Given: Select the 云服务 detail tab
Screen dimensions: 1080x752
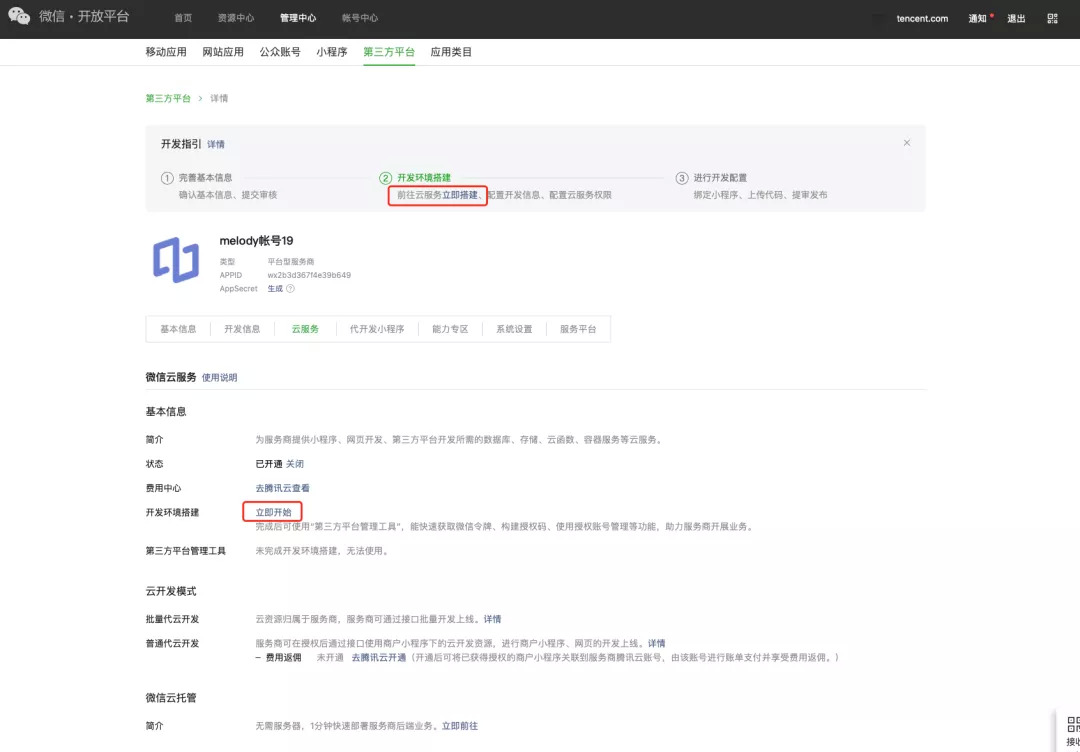Looking at the screenshot, I should (x=306, y=329).
